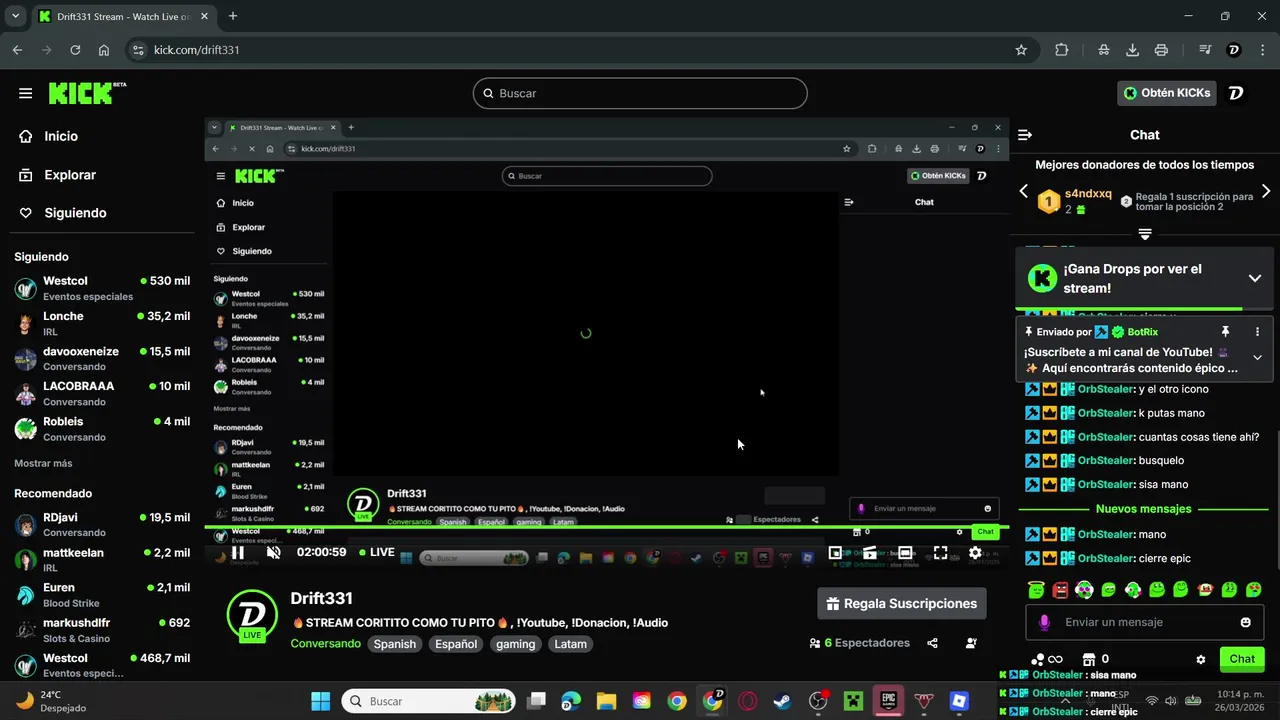Select the Latam tag

571,644
